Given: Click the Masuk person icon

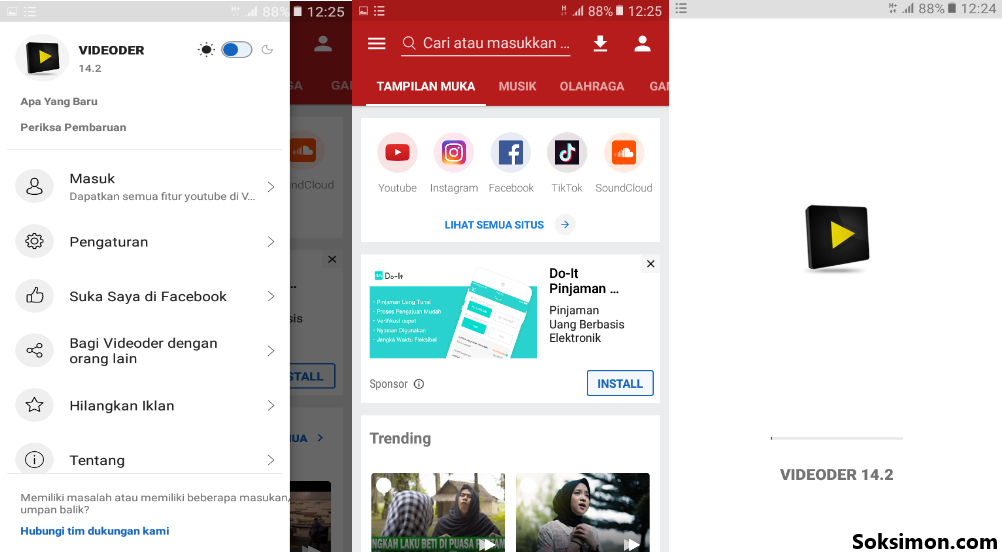Looking at the screenshot, I should coord(35,187).
